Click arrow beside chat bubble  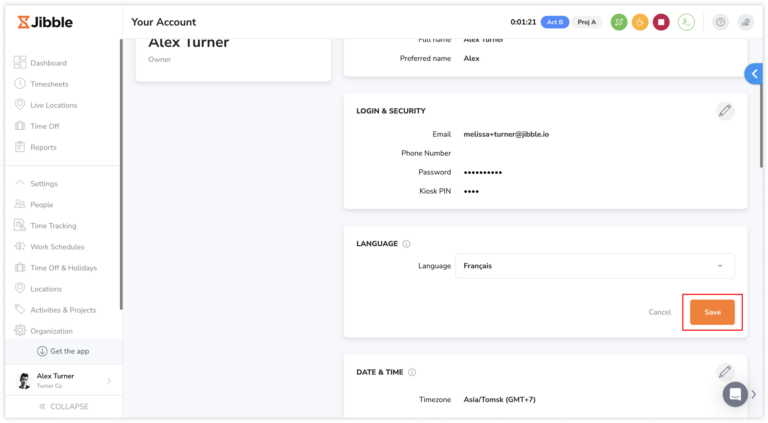(x=754, y=395)
